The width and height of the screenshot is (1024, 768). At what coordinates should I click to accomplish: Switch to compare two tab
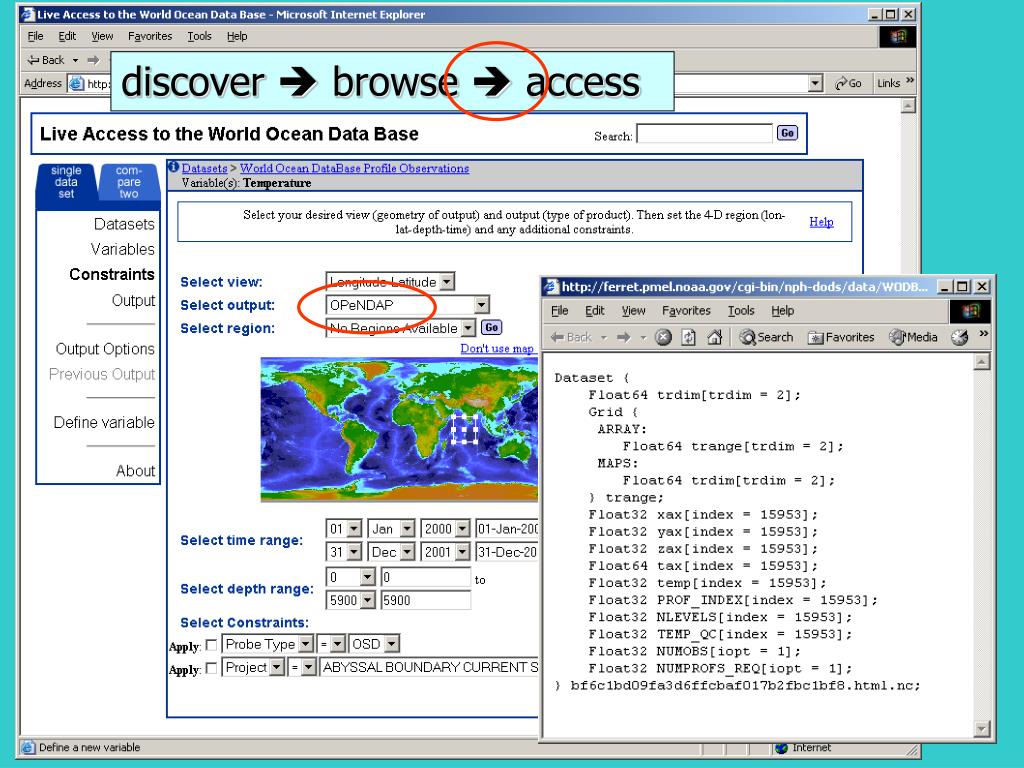click(x=129, y=182)
